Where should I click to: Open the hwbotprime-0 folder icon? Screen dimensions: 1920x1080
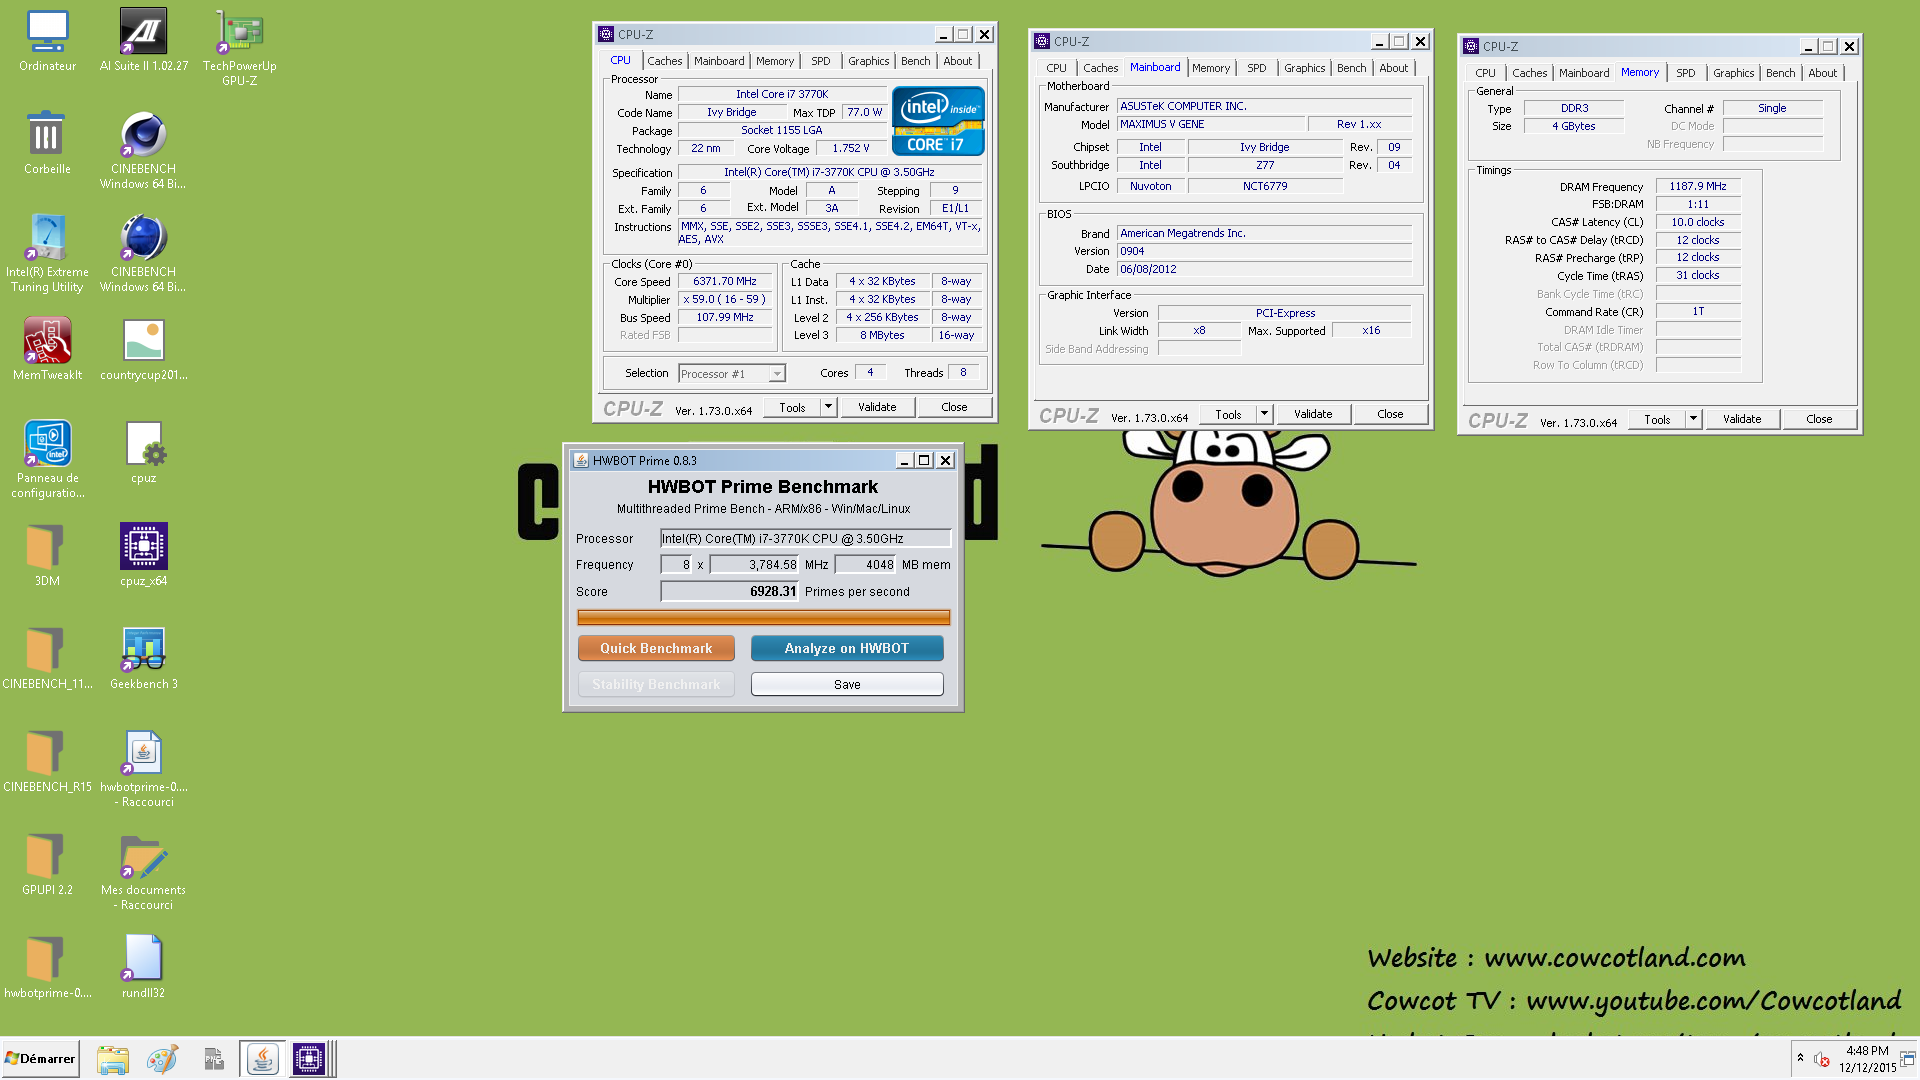pyautogui.click(x=47, y=967)
